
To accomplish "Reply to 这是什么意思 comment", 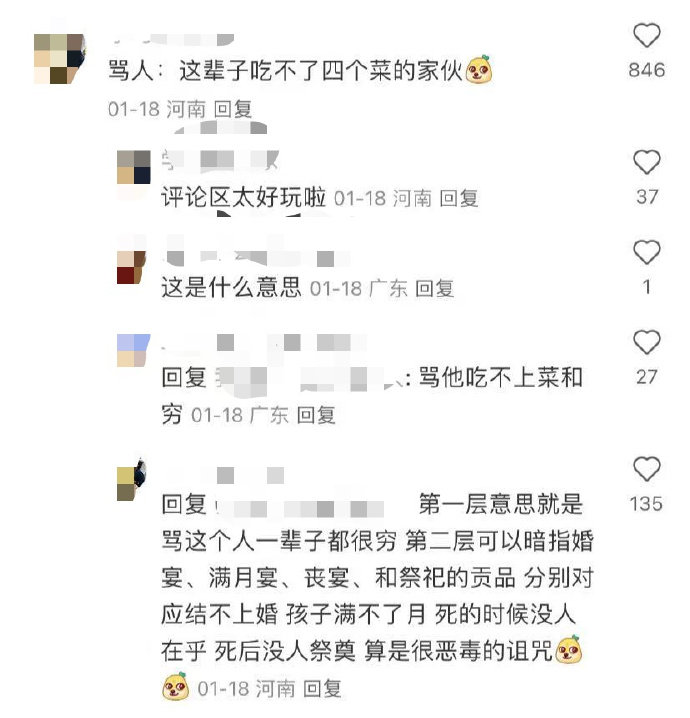I will pos(435,288).
